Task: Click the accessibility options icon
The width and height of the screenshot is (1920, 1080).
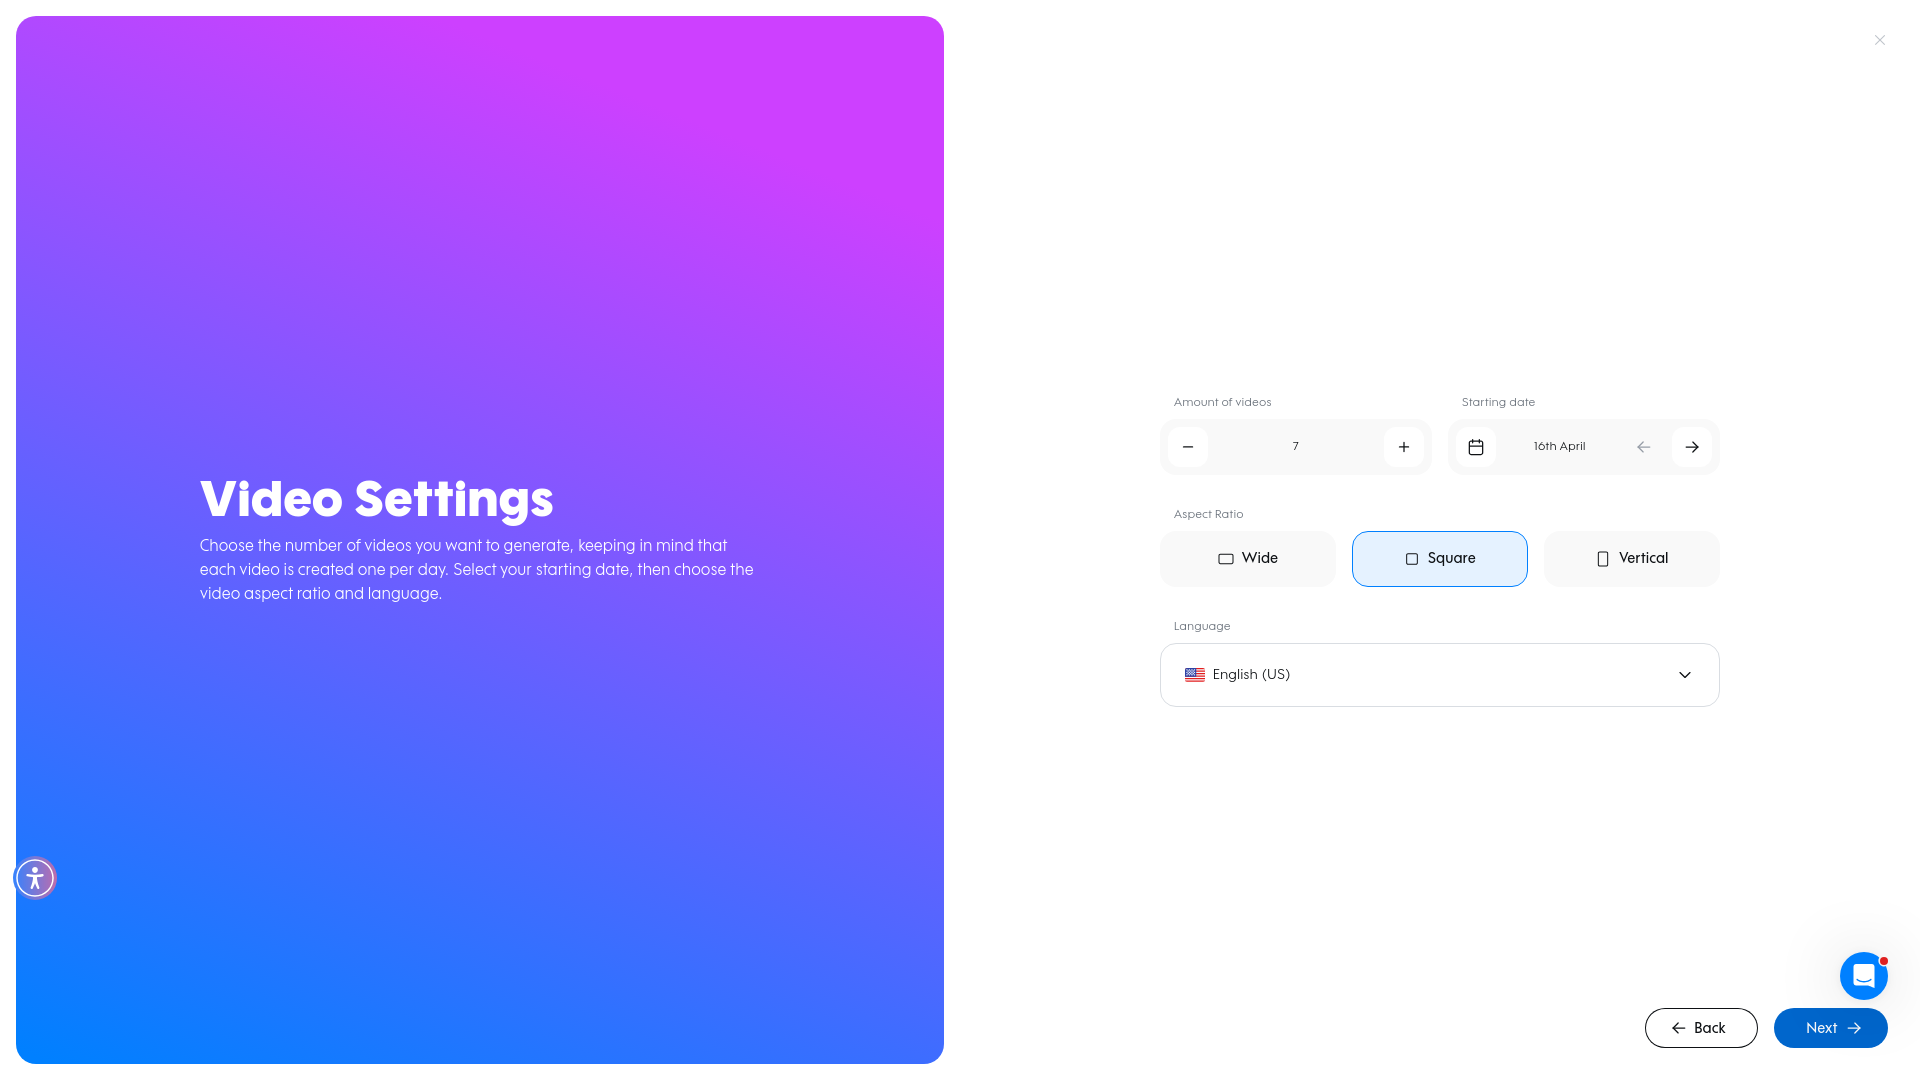Action: (35, 878)
